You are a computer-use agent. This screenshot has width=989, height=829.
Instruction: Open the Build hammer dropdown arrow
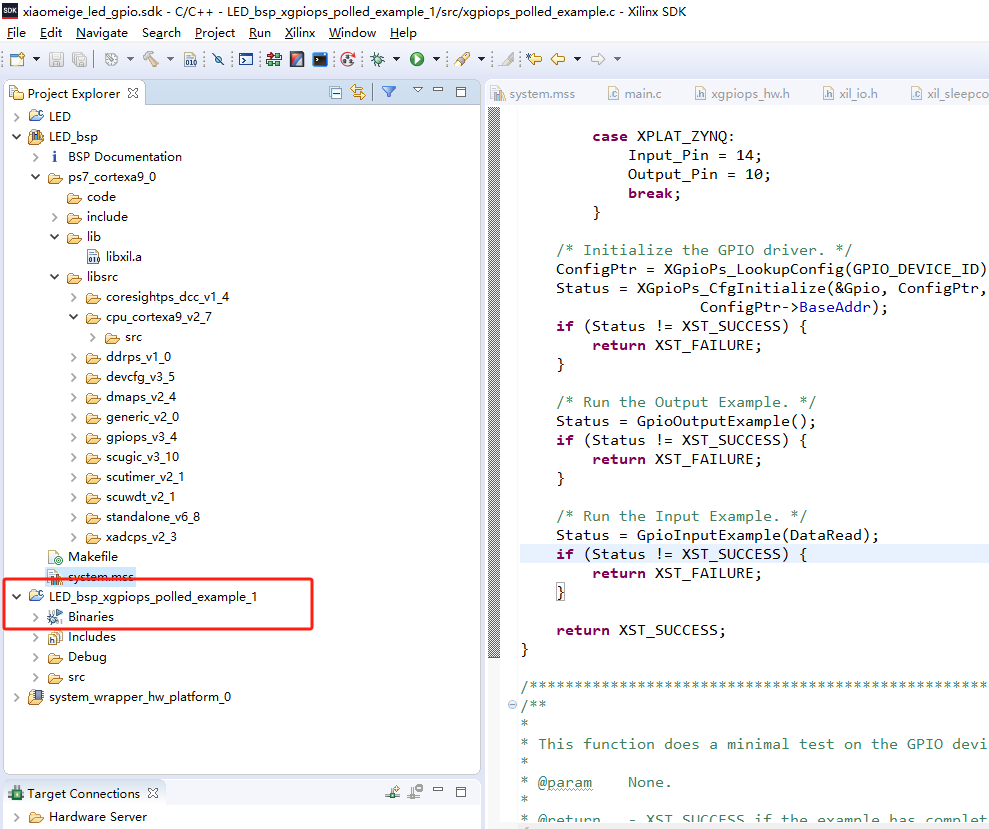click(x=170, y=59)
